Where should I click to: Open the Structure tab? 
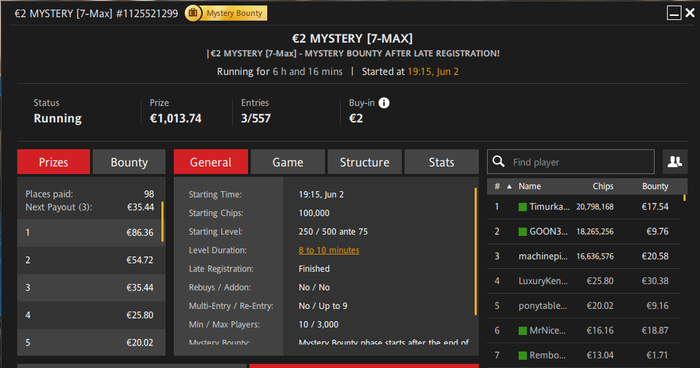click(365, 162)
